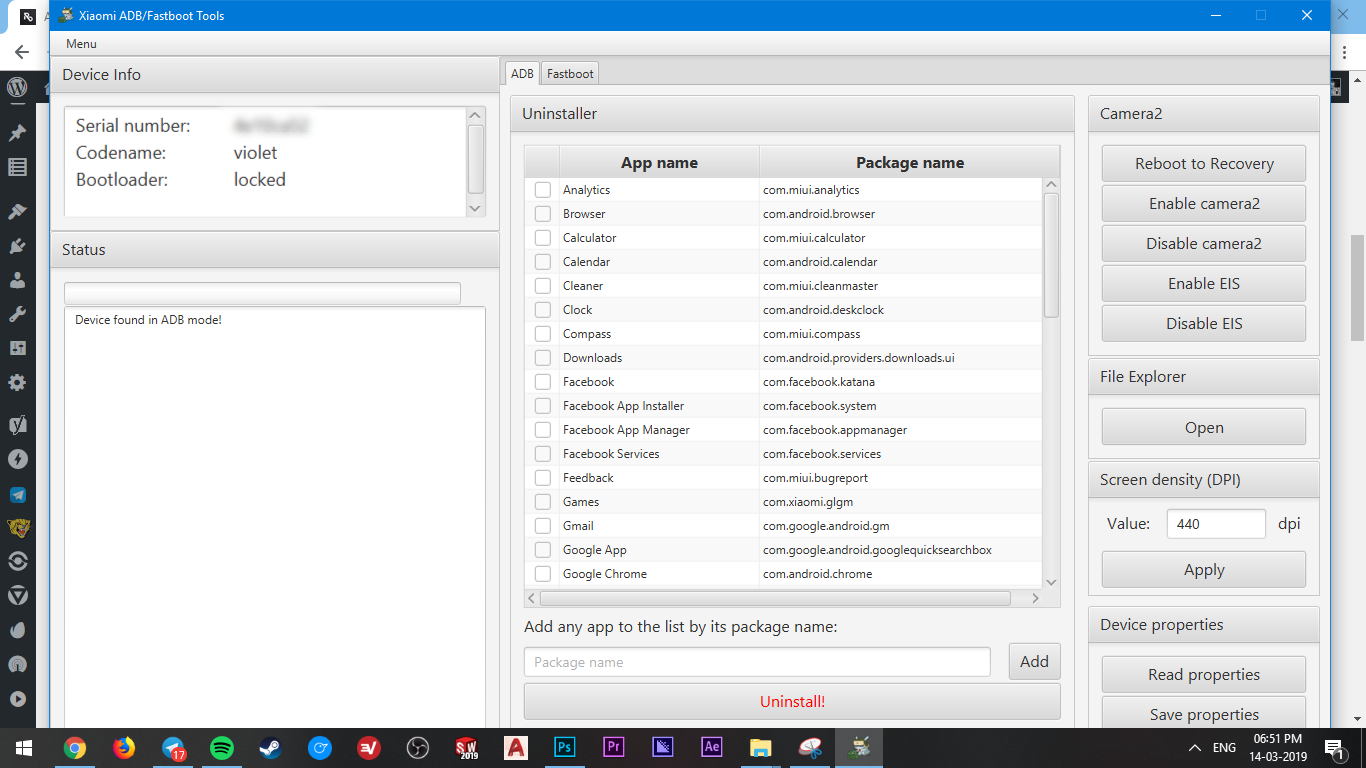Click the Xiaomi ADB Tools taskbar icon
The width and height of the screenshot is (1366, 768).
click(859, 747)
